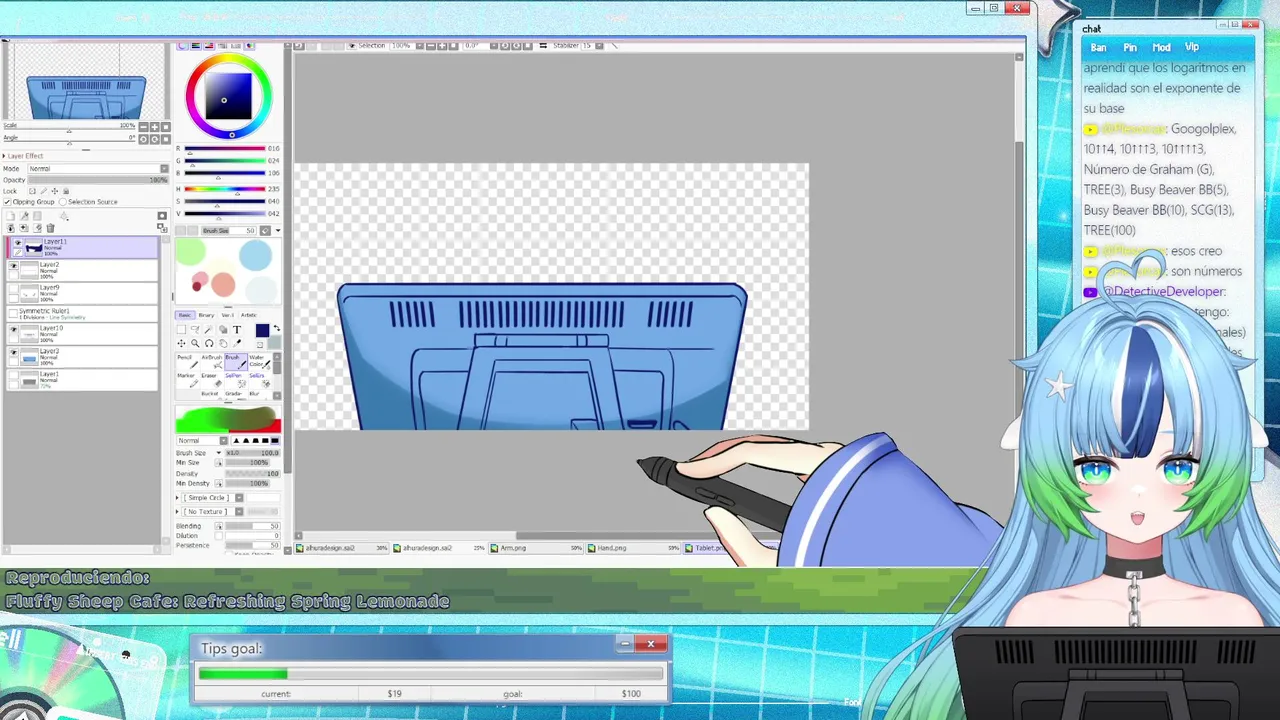Toggle Clipping Group checkbox
1280x720 pixels.
[7, 202]
